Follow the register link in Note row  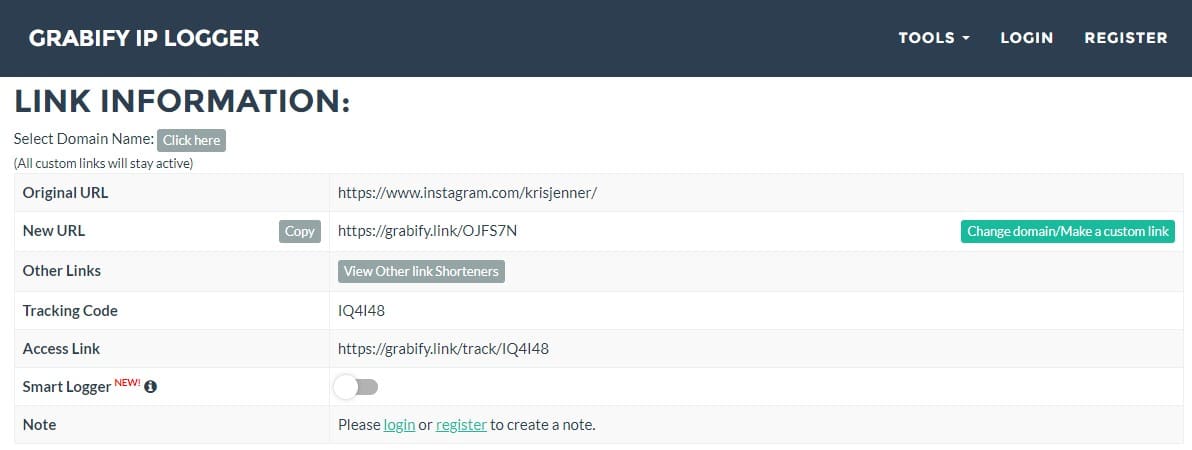[x=461, y=425]
